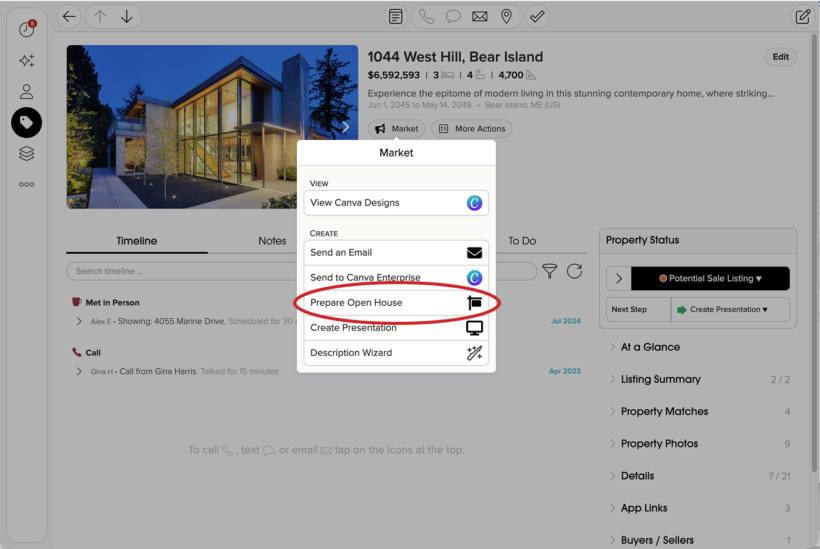Open the AI sparkle assistant icon
This screenshot has width=820, height=549.
pos(27,61)
